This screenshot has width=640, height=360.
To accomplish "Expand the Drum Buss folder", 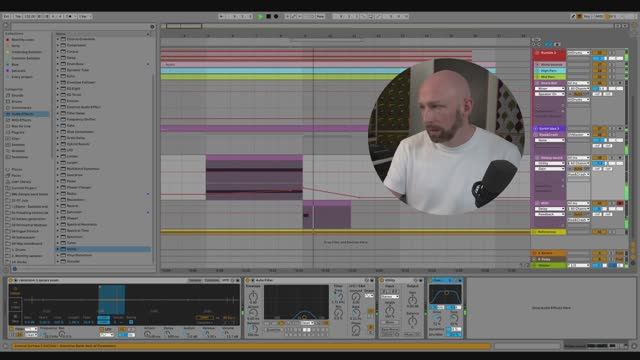I will pos(58,64).
